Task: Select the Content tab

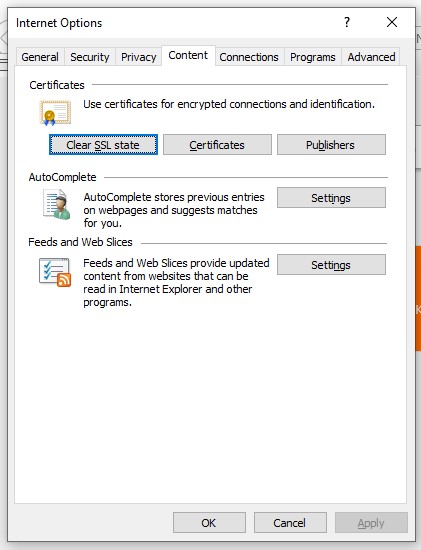Action: (x=188, y=55)
